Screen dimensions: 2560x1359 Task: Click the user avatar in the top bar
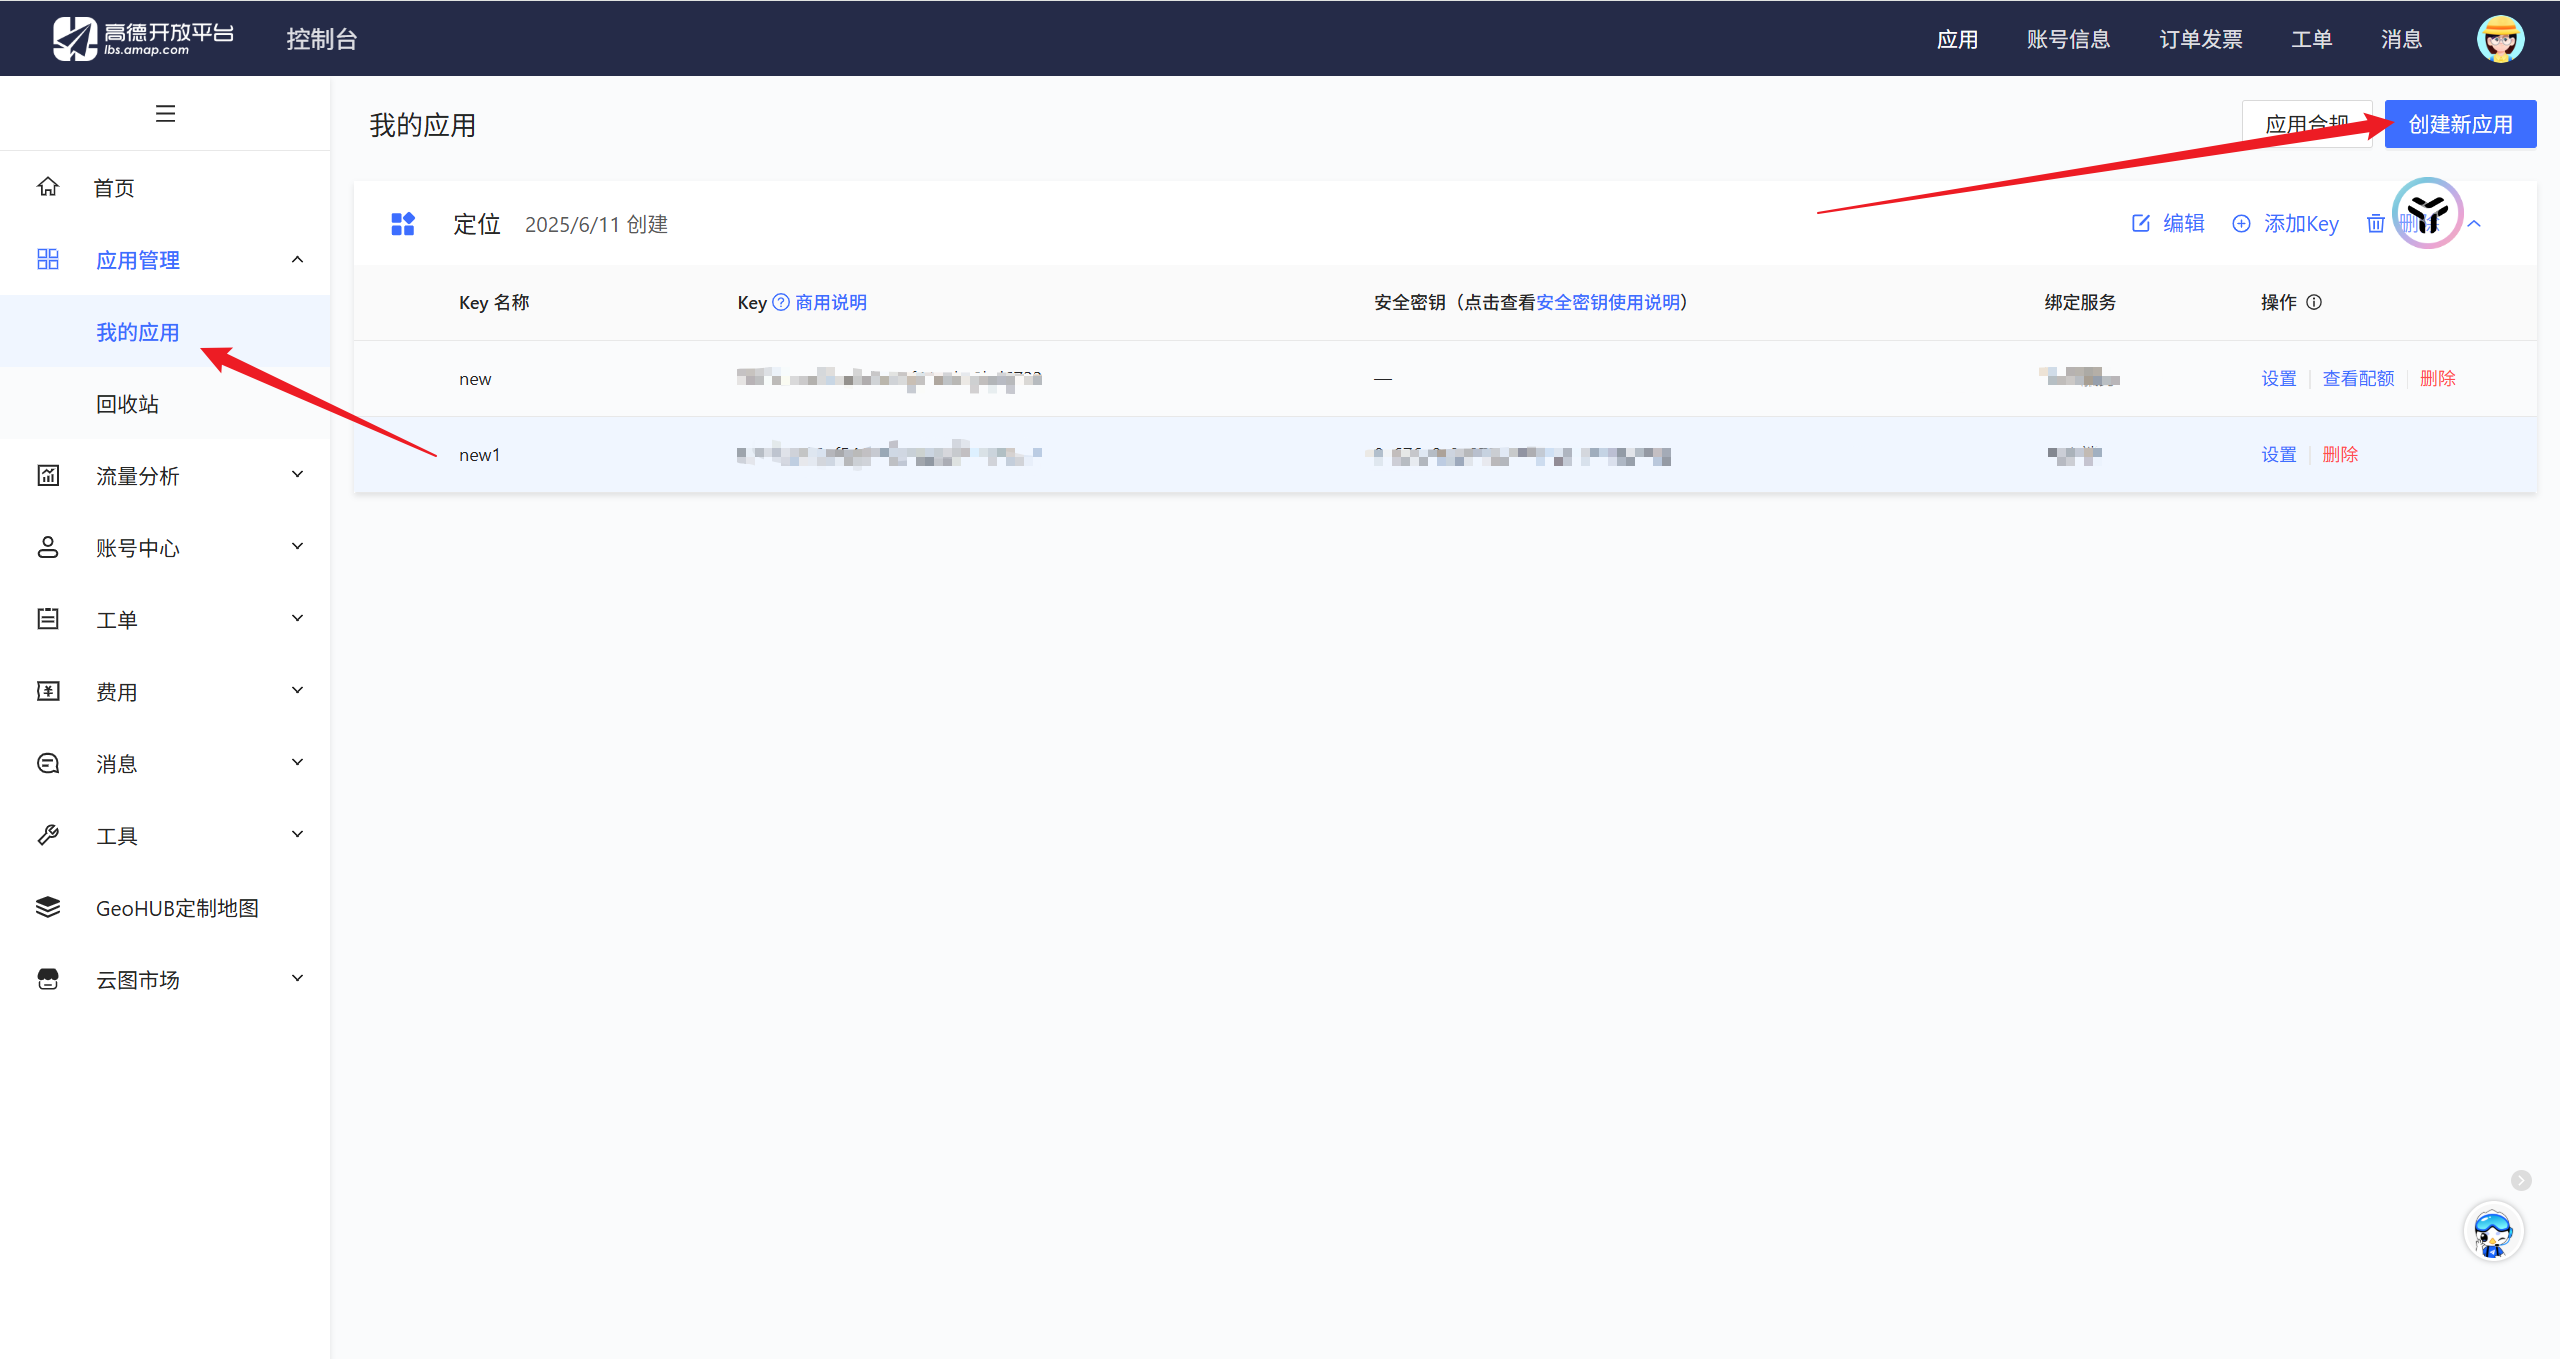(2500, 39)
